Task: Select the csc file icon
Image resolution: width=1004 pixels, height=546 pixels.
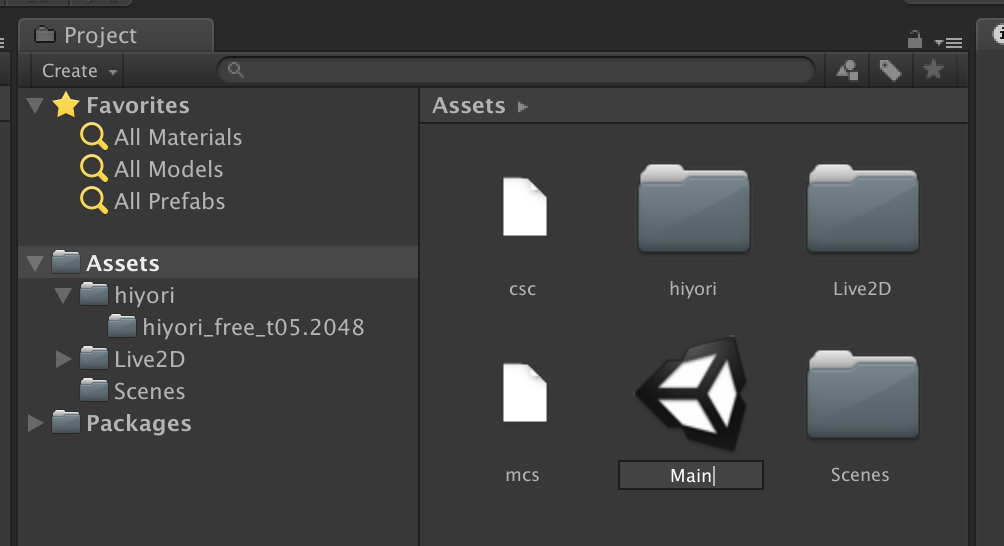Action: [523, 207]
